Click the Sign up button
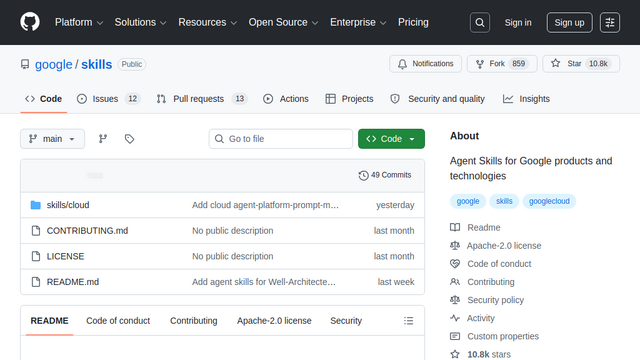This screenshot has width=640, height=360. pos(569,22)
